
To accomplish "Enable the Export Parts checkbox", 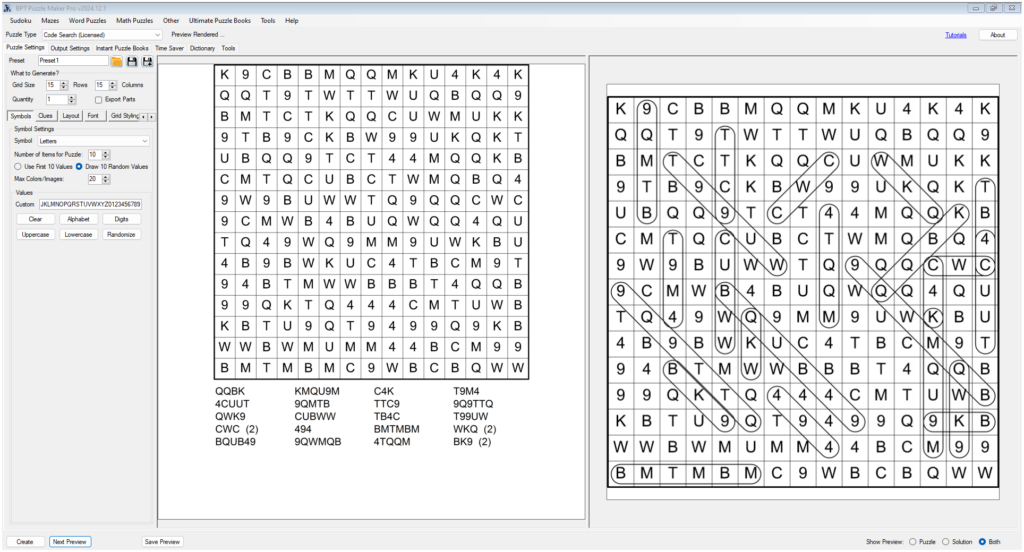I will pyautogui.click(x=98, y=100).
